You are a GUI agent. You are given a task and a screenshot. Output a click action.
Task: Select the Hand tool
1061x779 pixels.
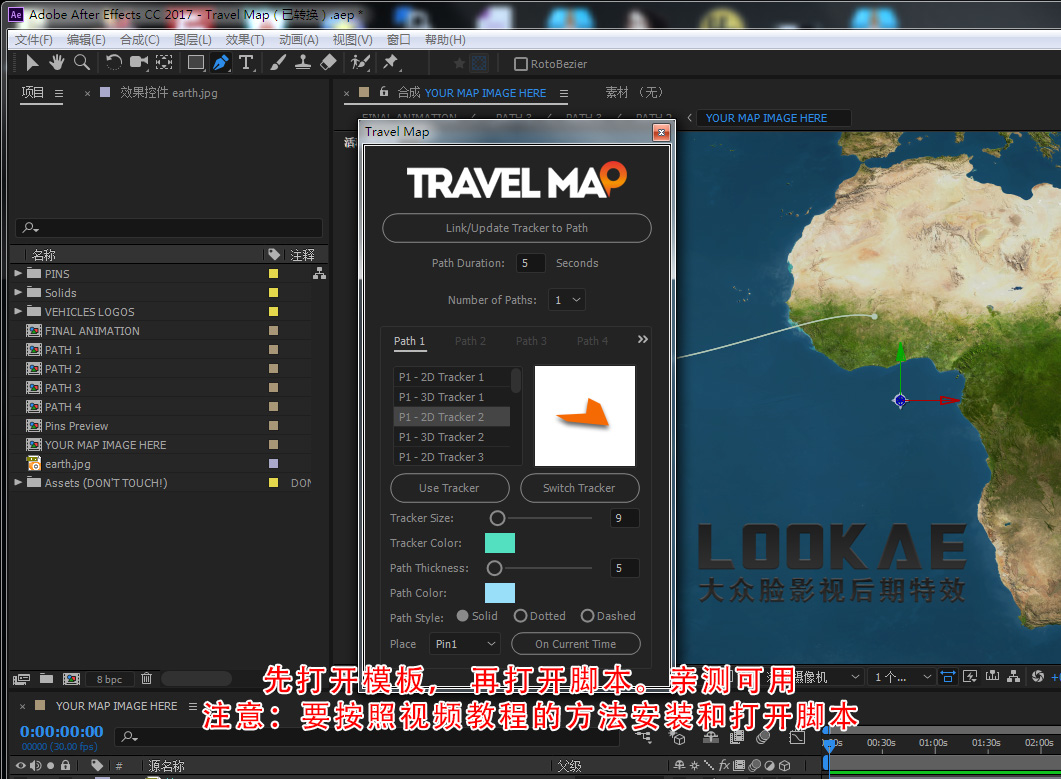pos(56,63)
